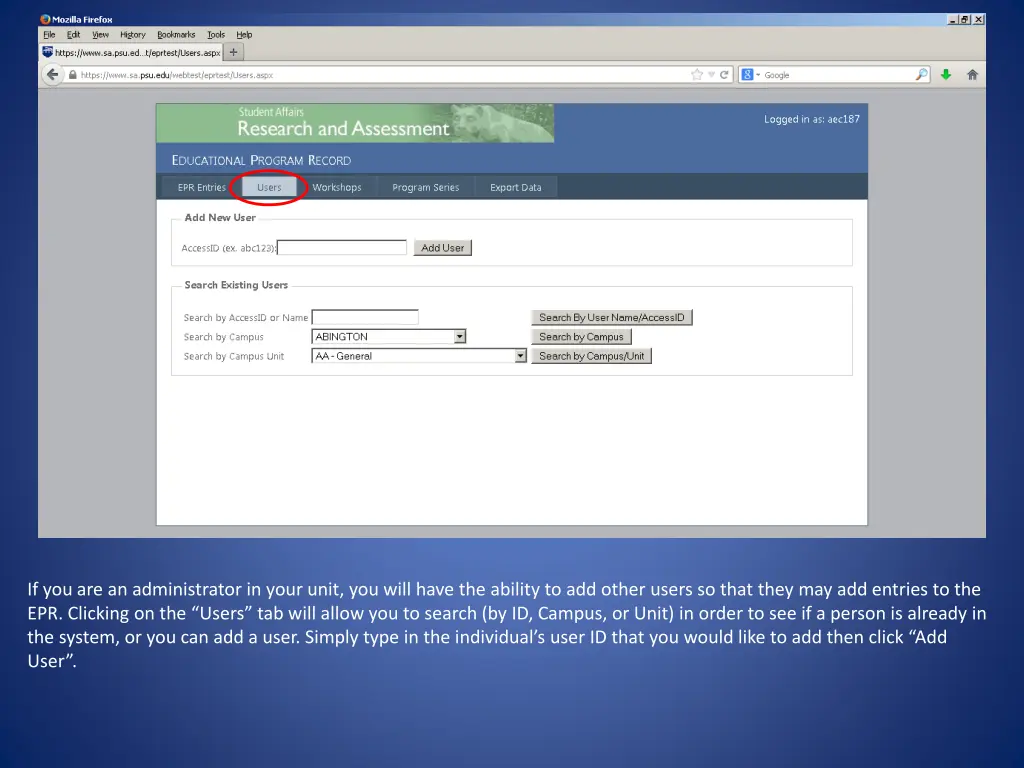Click the browser Back arrow button

52,74
